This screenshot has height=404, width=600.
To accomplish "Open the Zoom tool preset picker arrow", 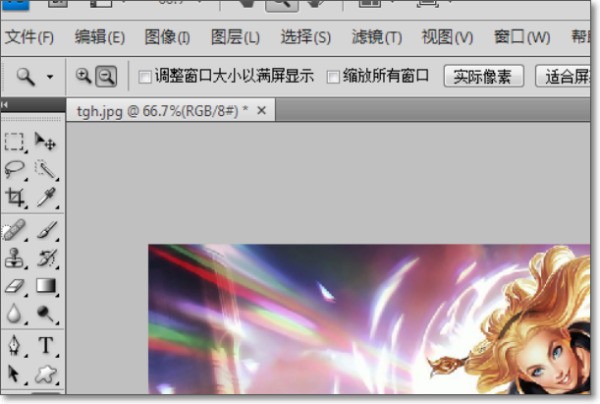I will (x=50, y=77).
